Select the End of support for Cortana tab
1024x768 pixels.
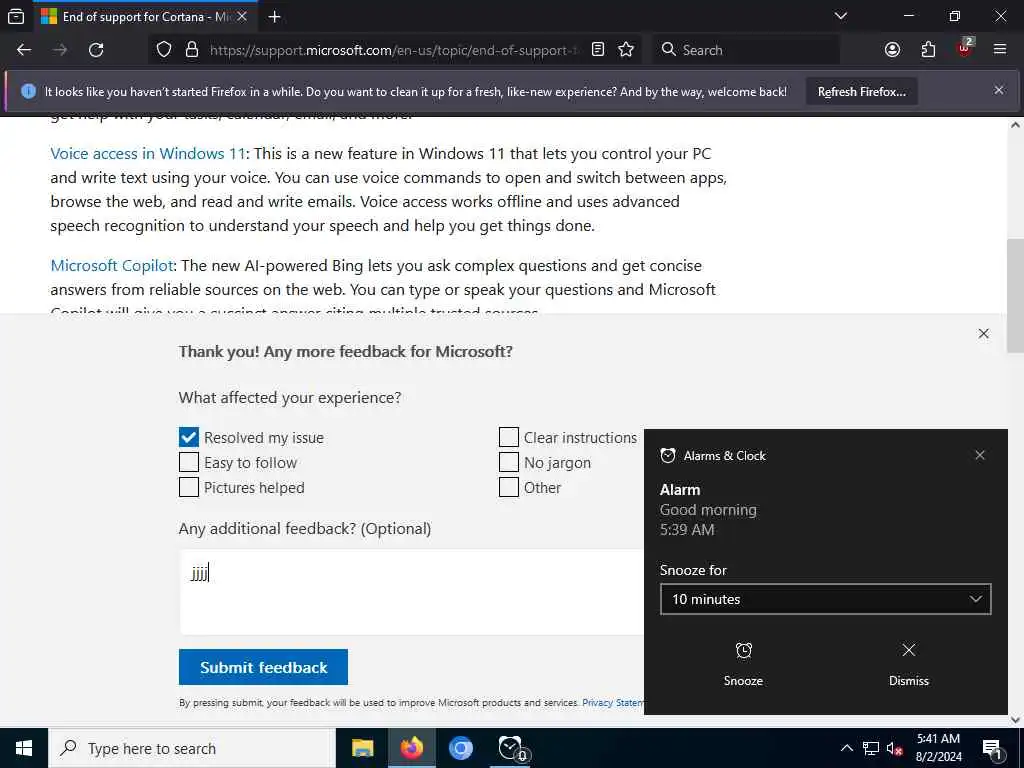(144, 16)
